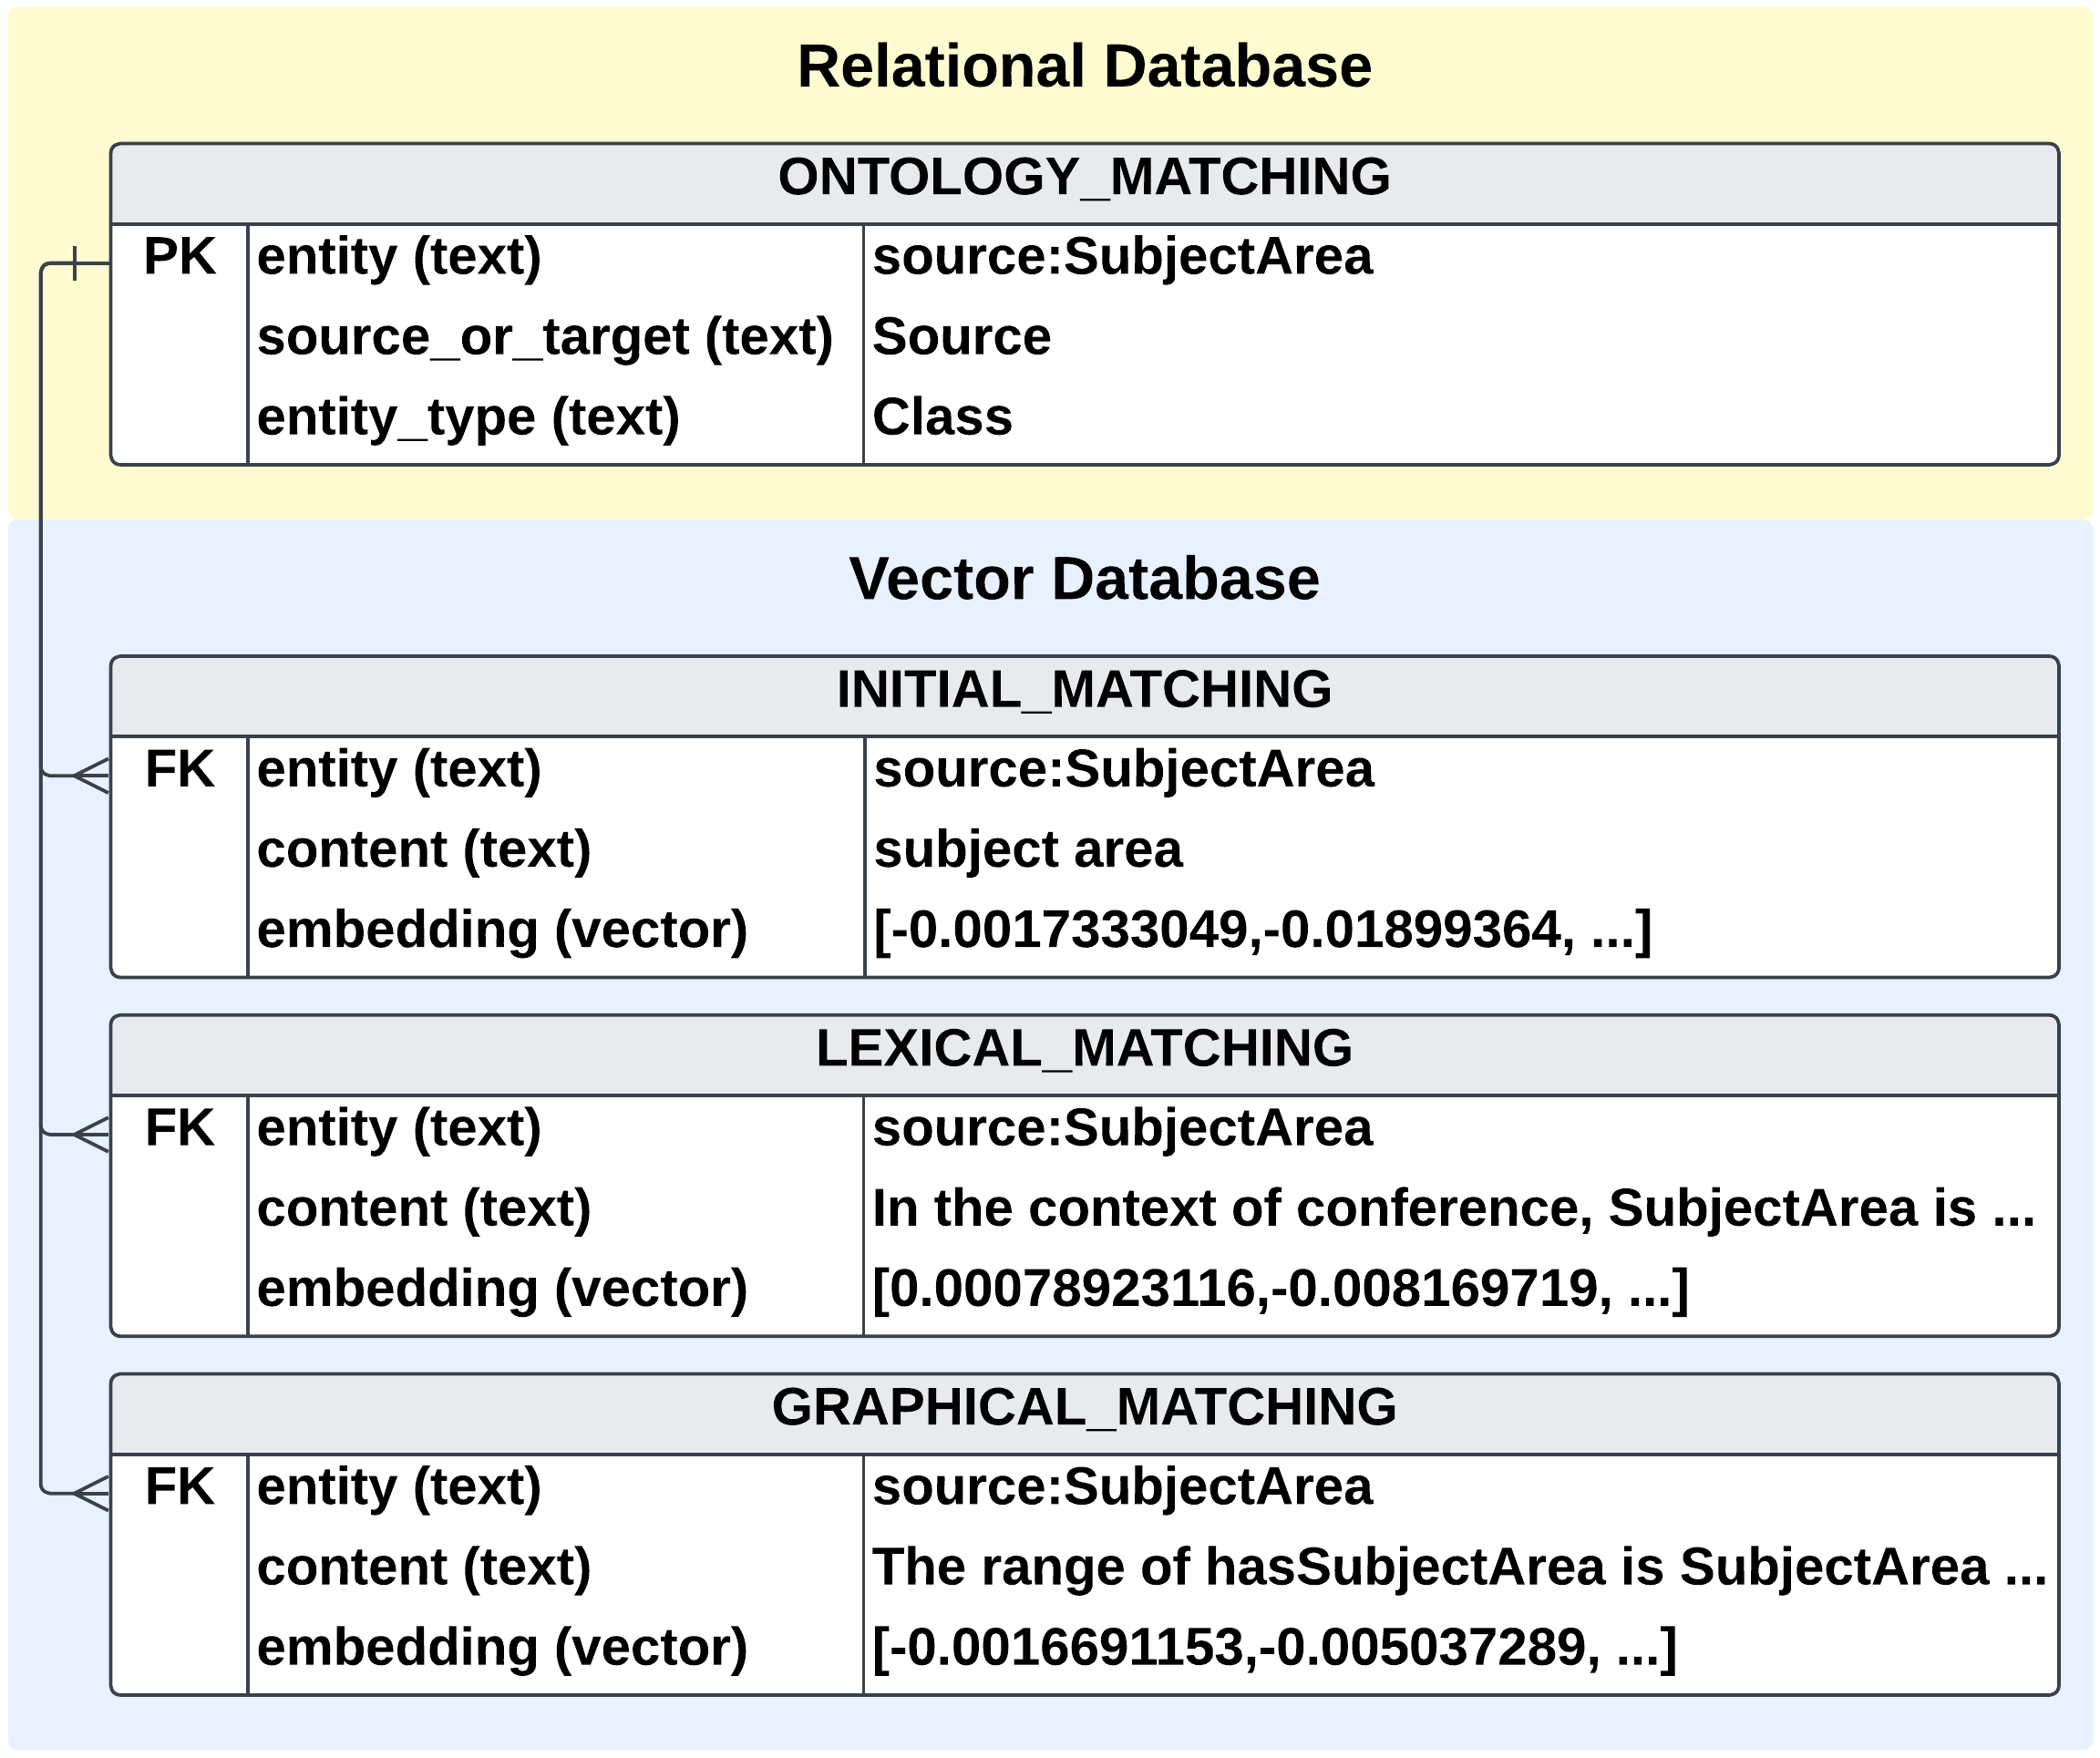This screenshot has height=1758, width=2100.
Task: Click the FK label in GRAPHICAL_MATCHING
Action: pos(179,1487)
